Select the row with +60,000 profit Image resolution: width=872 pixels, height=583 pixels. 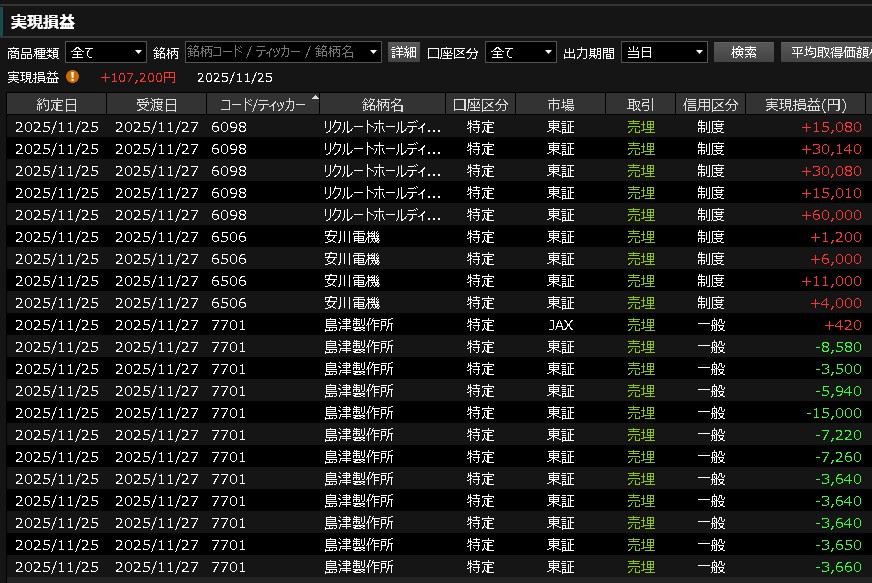point(436,215)
